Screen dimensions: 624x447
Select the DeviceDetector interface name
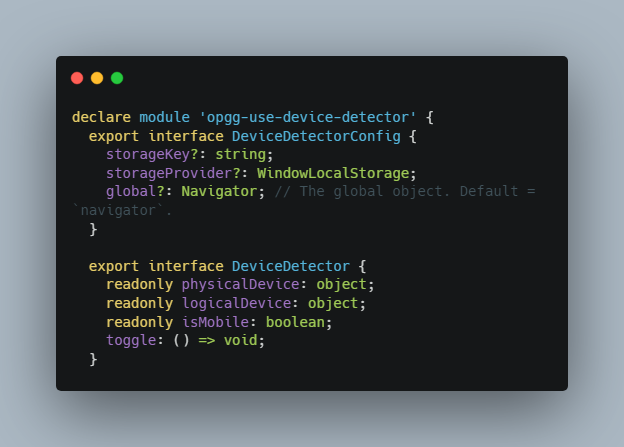click(x=291, y=266)
